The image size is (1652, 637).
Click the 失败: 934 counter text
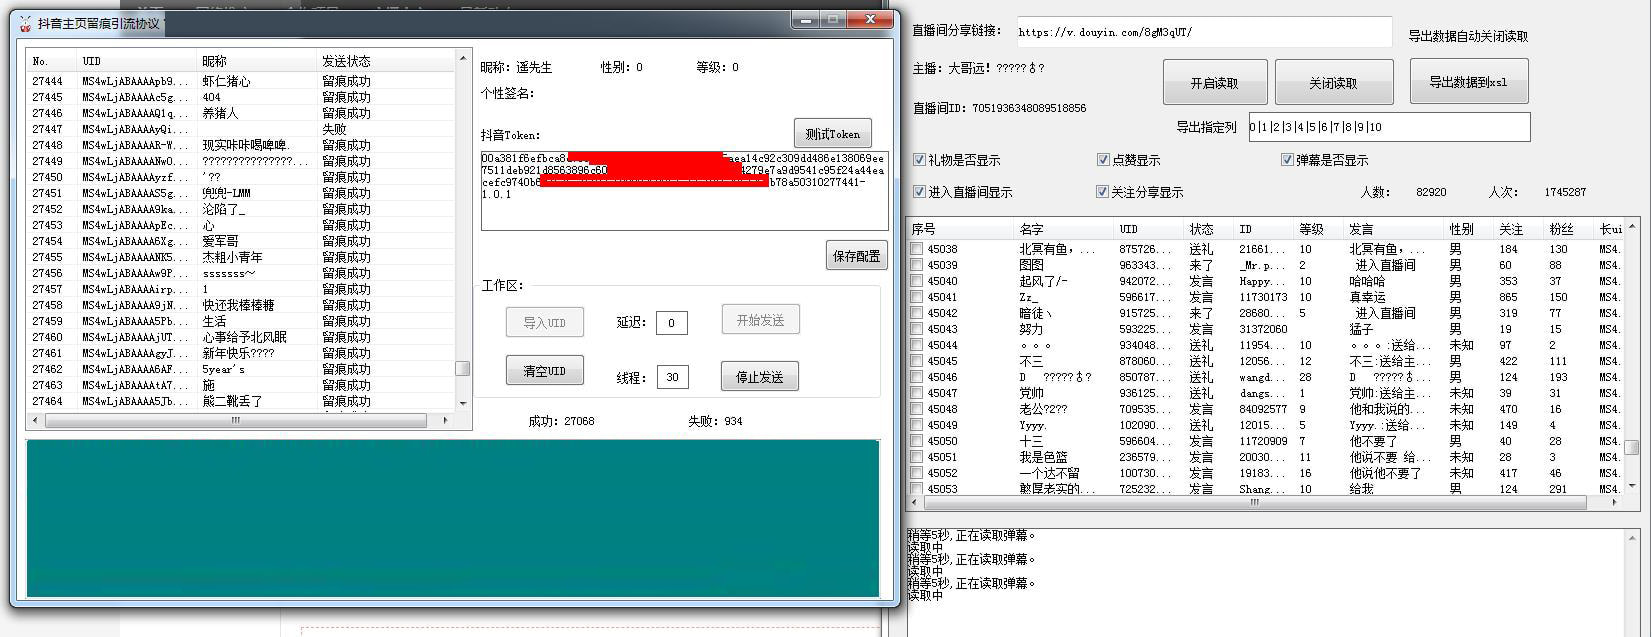(x=715, y=421)
